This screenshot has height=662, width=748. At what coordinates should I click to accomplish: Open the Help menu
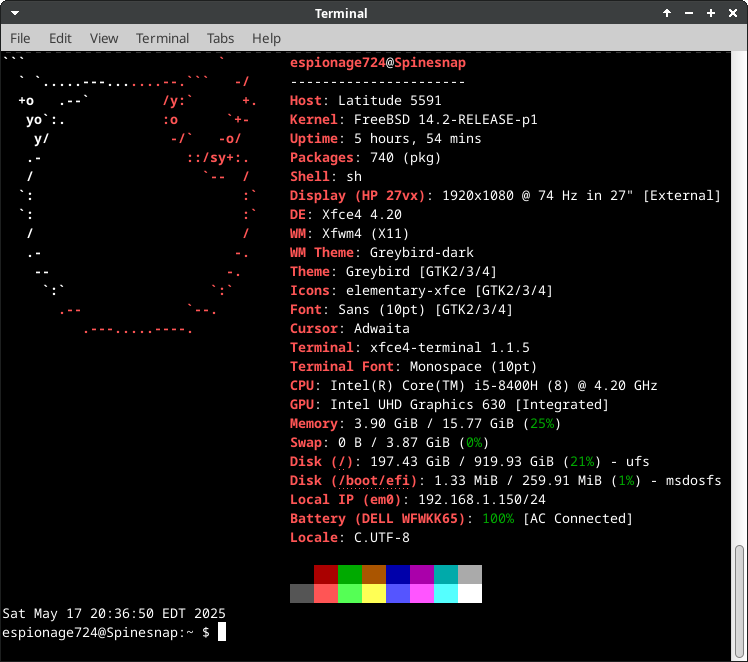coord(266,38)
